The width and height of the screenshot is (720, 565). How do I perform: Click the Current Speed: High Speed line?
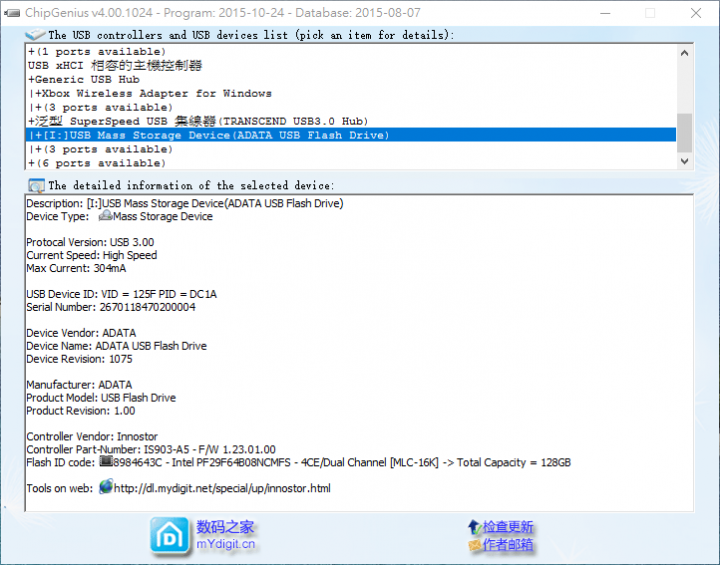[x=91, y=255]
